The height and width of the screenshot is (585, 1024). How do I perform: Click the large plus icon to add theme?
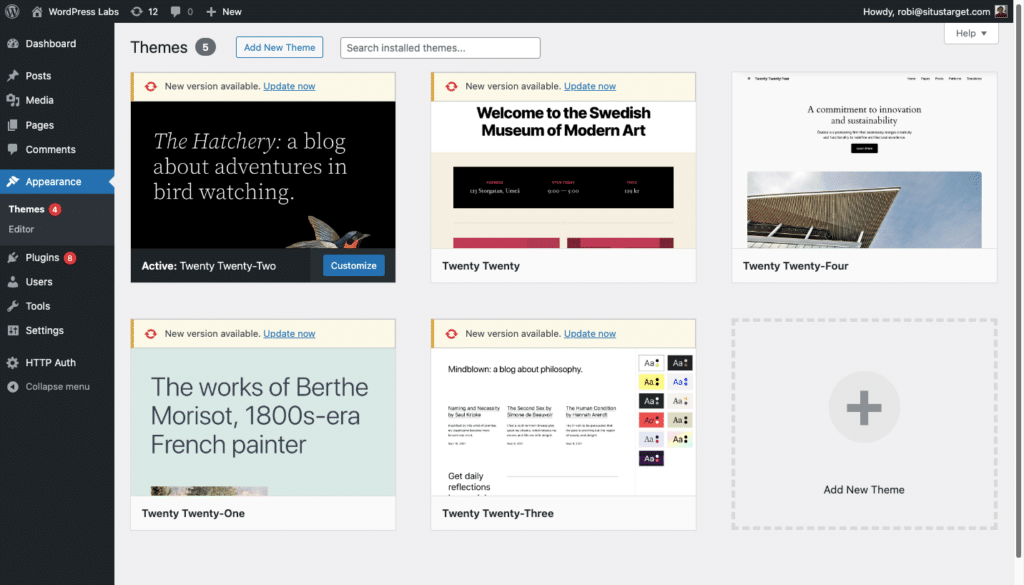click(x=864, y=407)
